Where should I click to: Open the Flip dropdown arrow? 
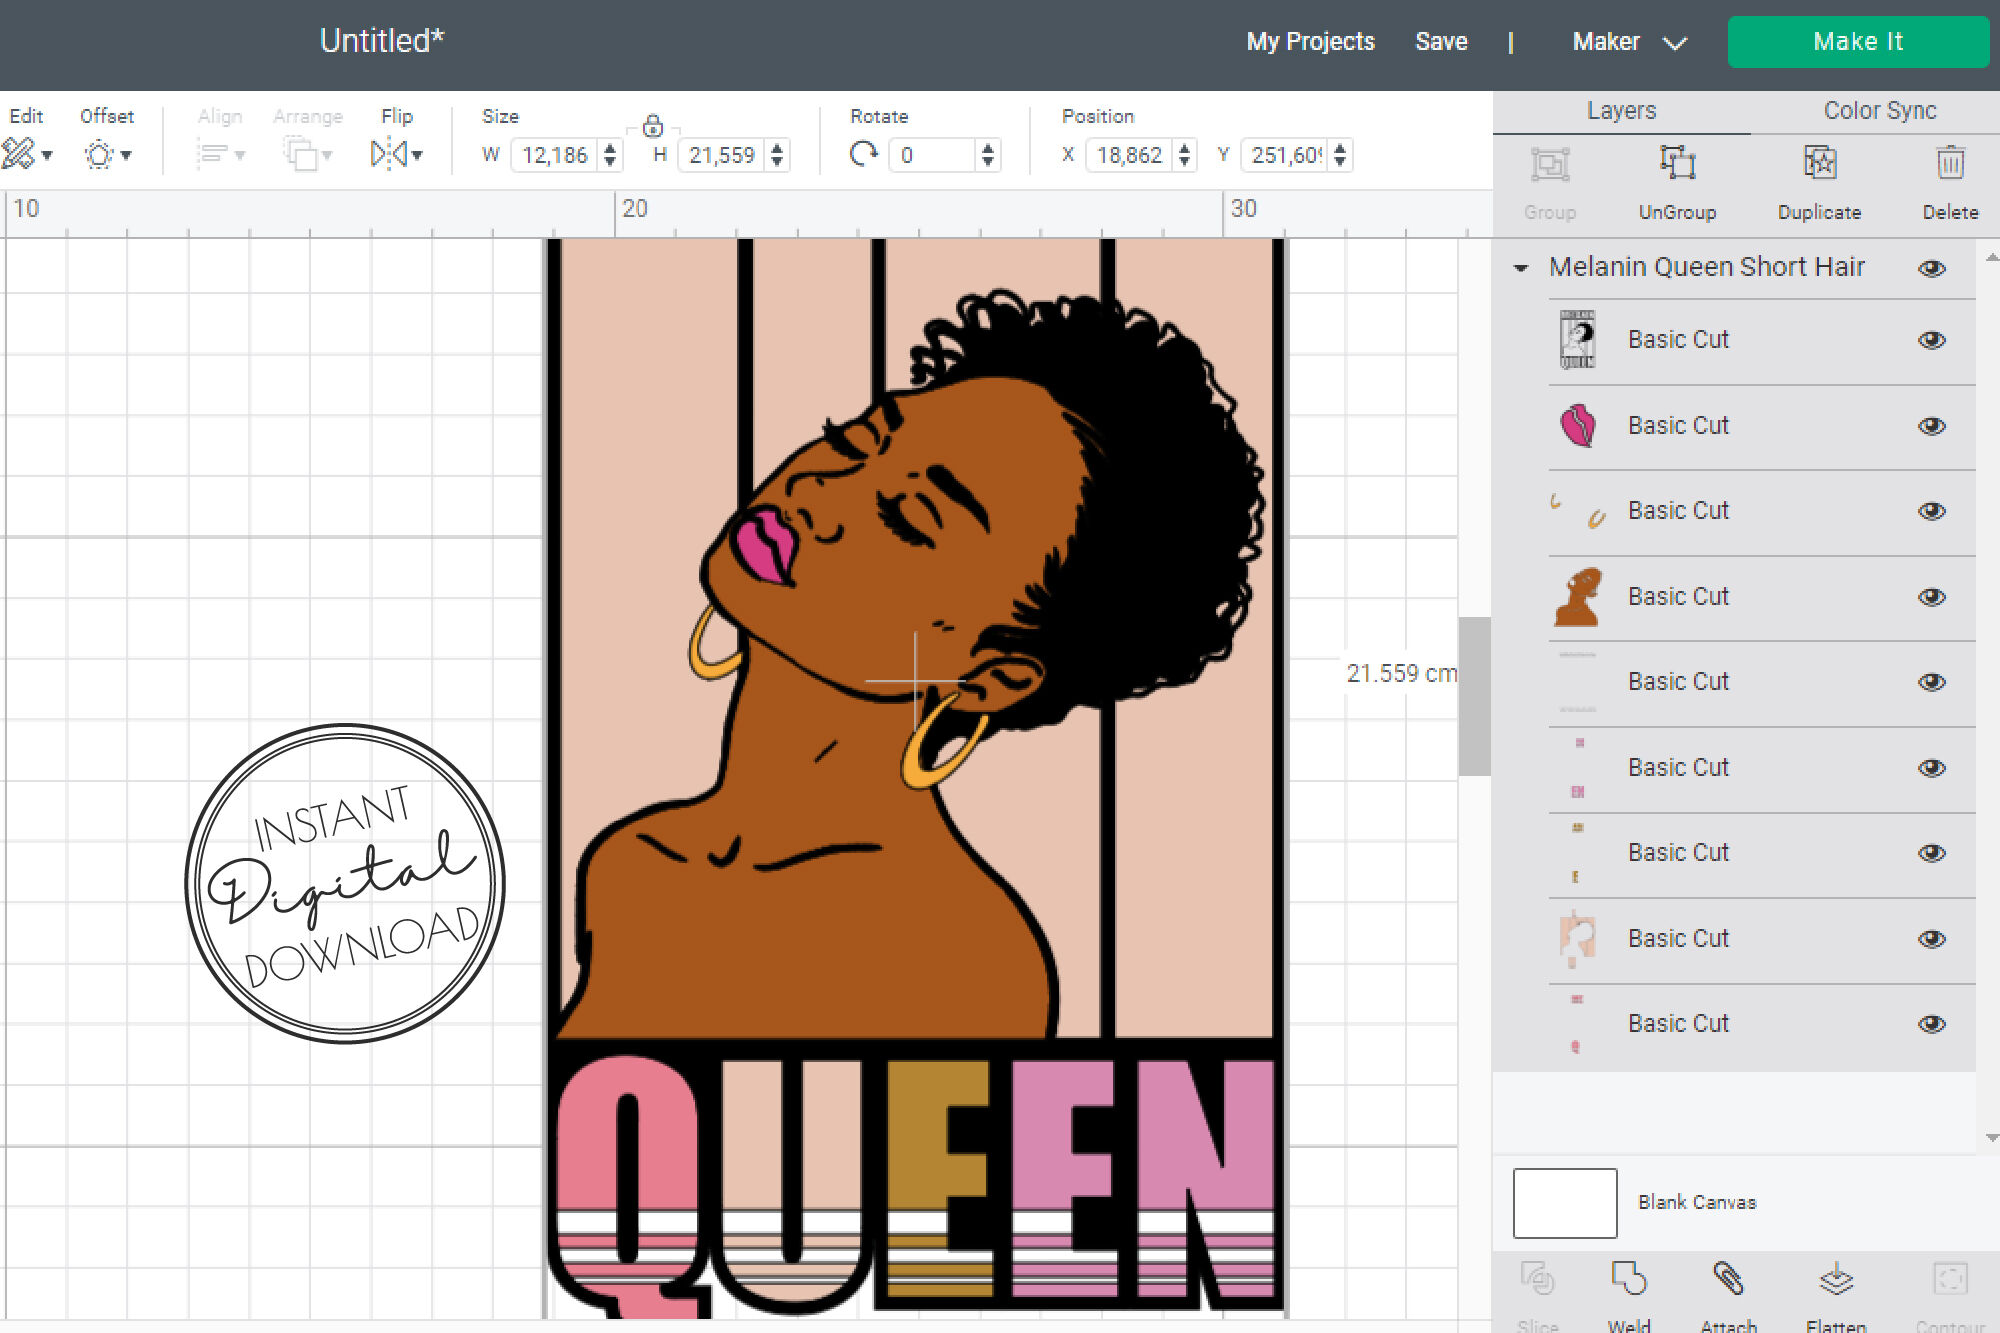417,156
